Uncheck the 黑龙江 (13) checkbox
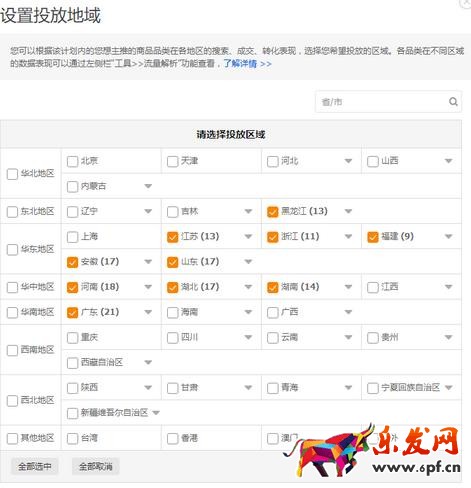This screenshot has height=488, width=471. click(x=273, y=212)
